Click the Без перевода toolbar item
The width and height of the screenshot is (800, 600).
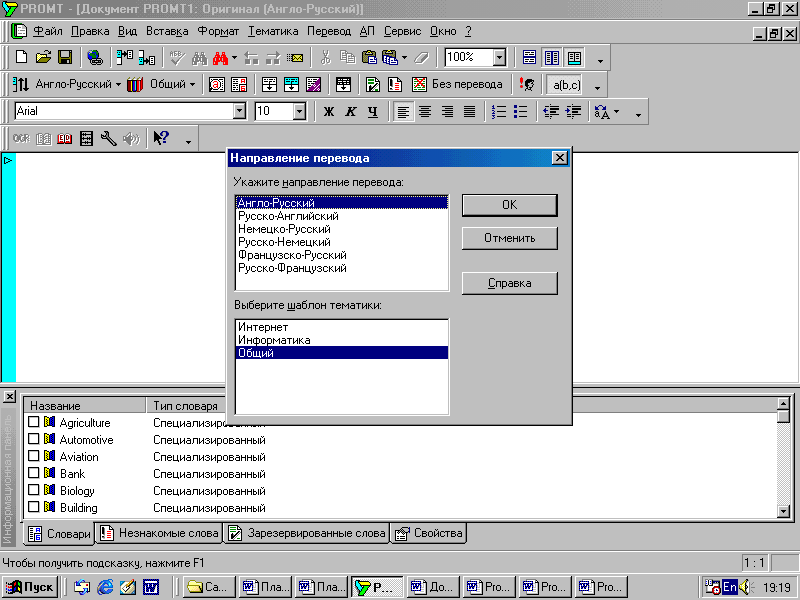click(458, 84)
